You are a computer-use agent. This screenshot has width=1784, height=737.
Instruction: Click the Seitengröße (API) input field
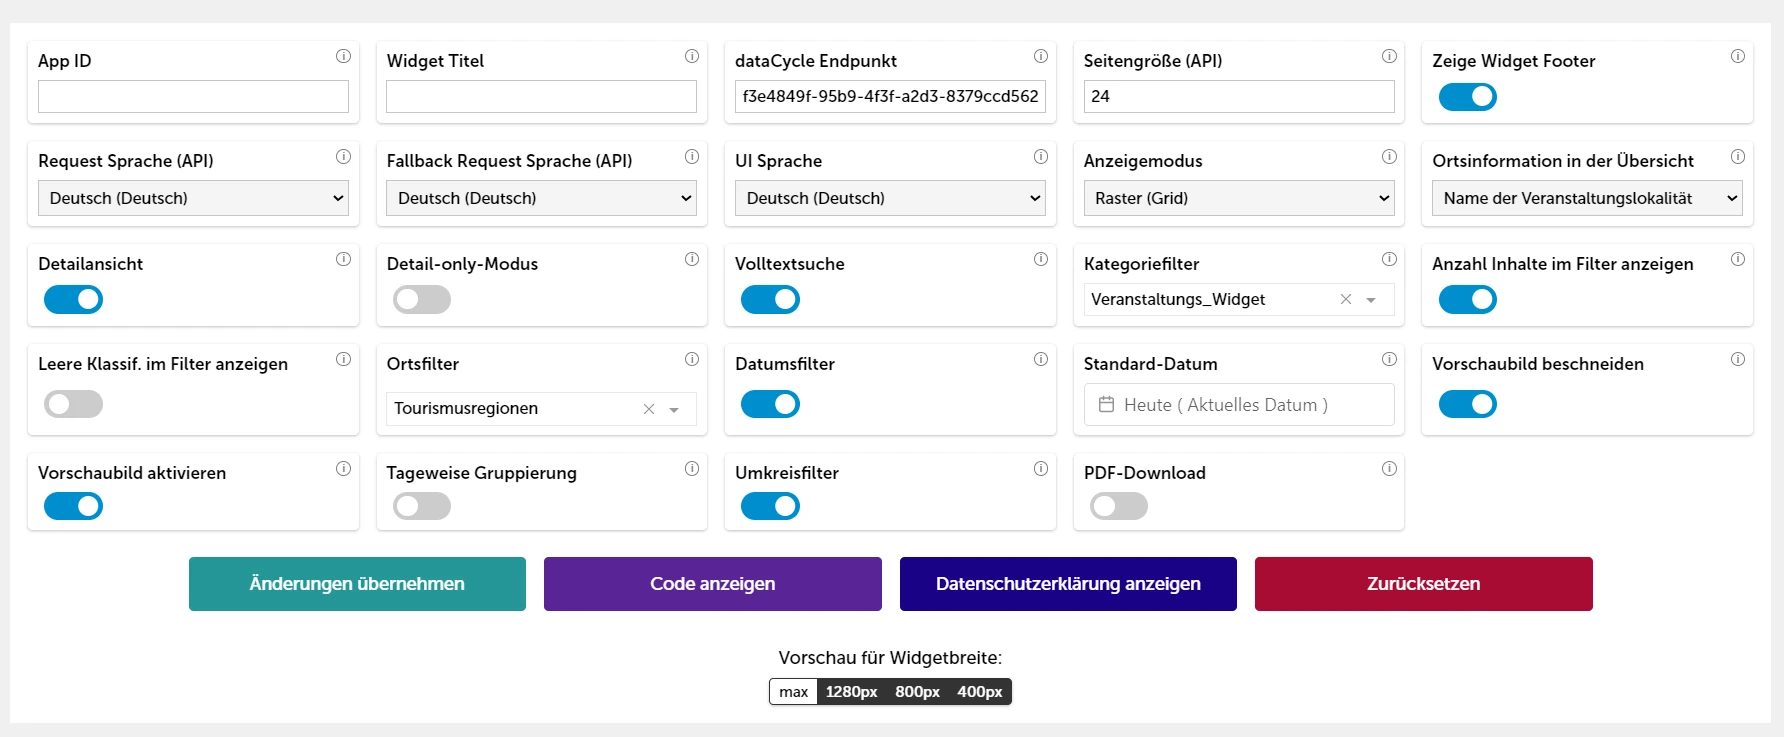click(1239, 97)
